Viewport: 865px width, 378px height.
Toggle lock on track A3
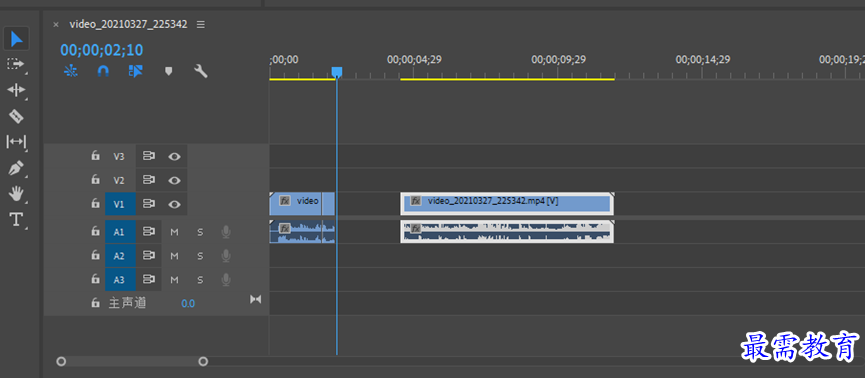95,279
